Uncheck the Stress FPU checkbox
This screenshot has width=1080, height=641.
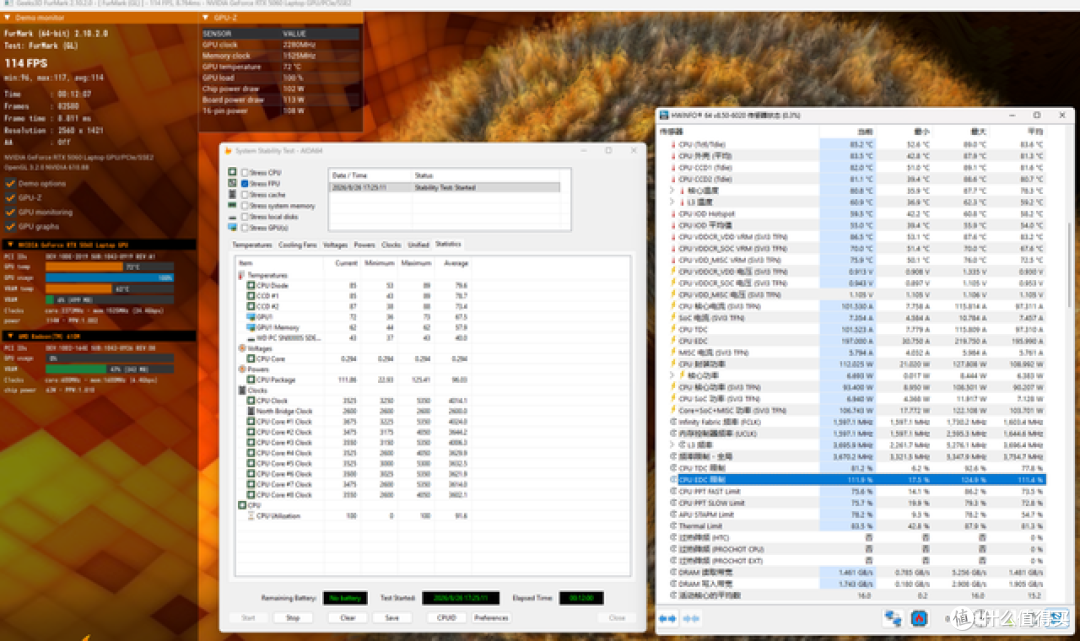245,183
